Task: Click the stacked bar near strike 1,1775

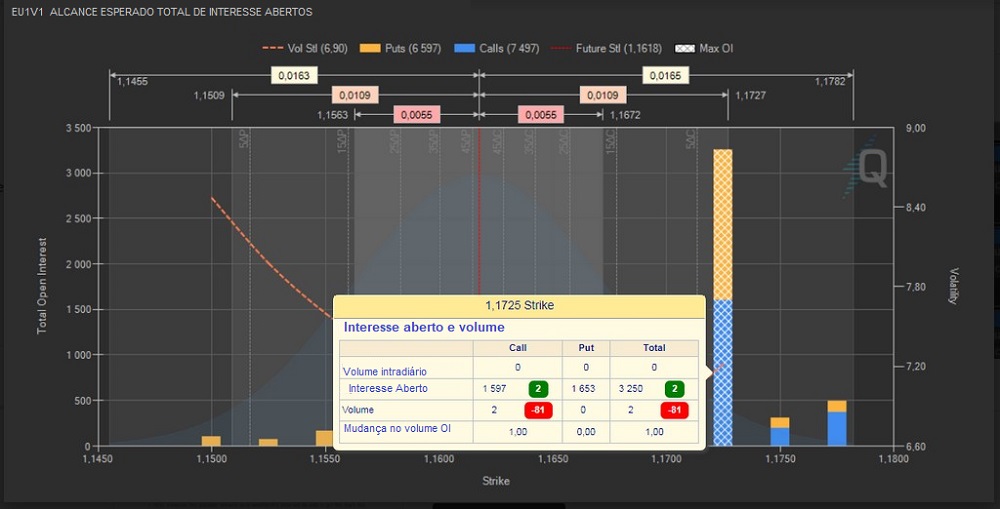Action: tap(836, 423)
